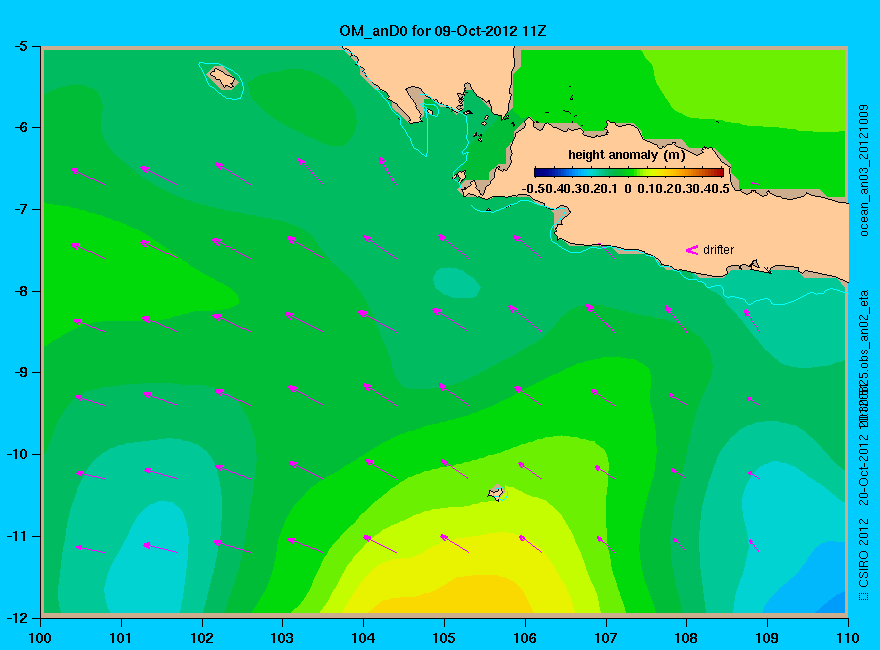This screenshot has height=650, width=880.
Task: Click latitude axis label -11
Action: [17, 536]
